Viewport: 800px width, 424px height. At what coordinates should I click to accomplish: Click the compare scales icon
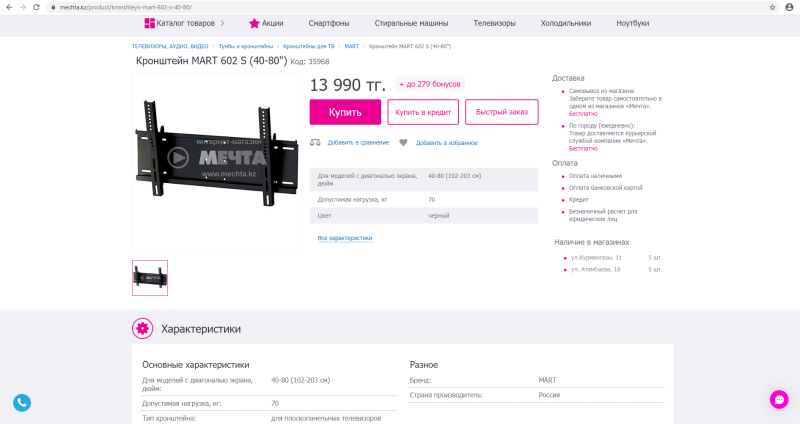pyautogui.click(x=315, y=142)
